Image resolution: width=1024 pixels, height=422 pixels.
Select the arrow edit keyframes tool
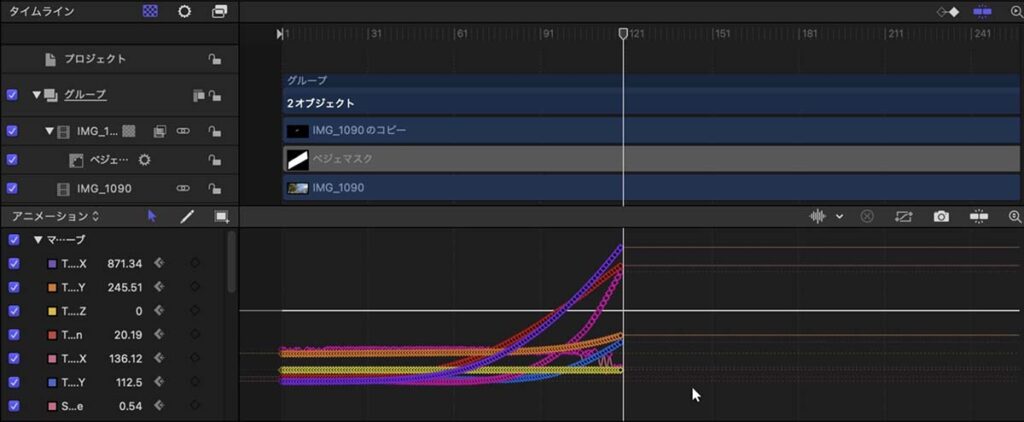[152, 216]
